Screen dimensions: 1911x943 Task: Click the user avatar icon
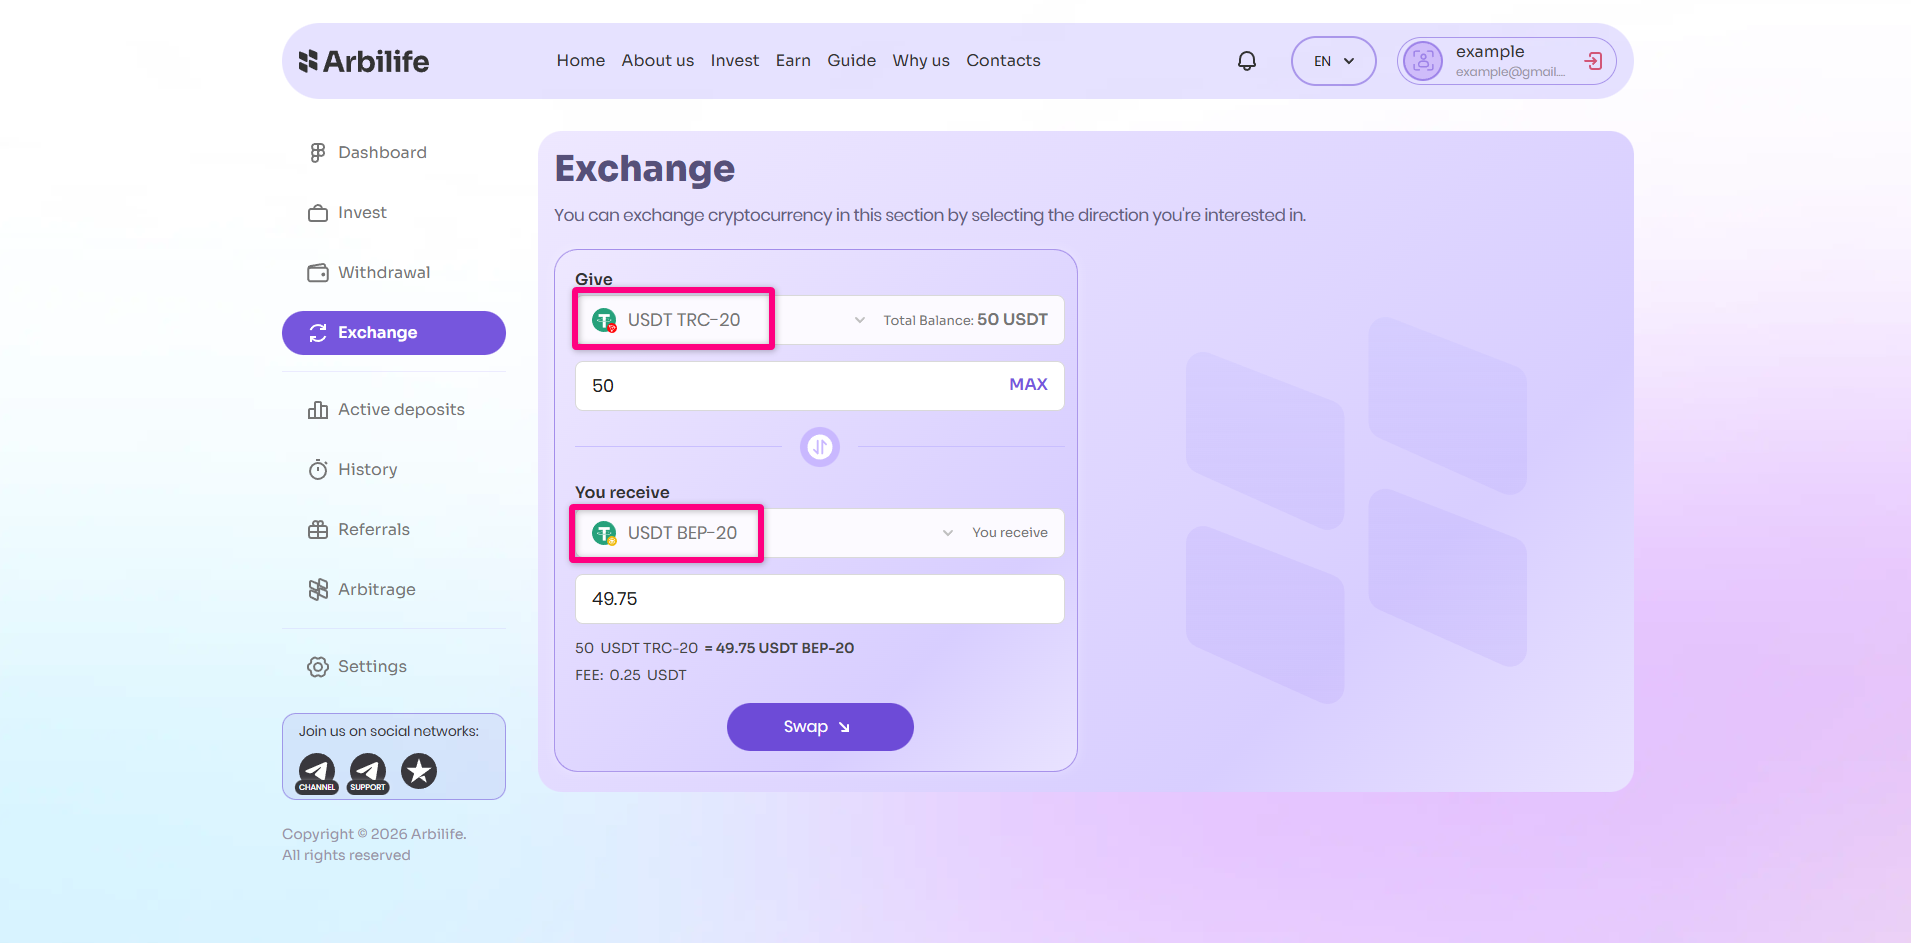pos(1423,61)
